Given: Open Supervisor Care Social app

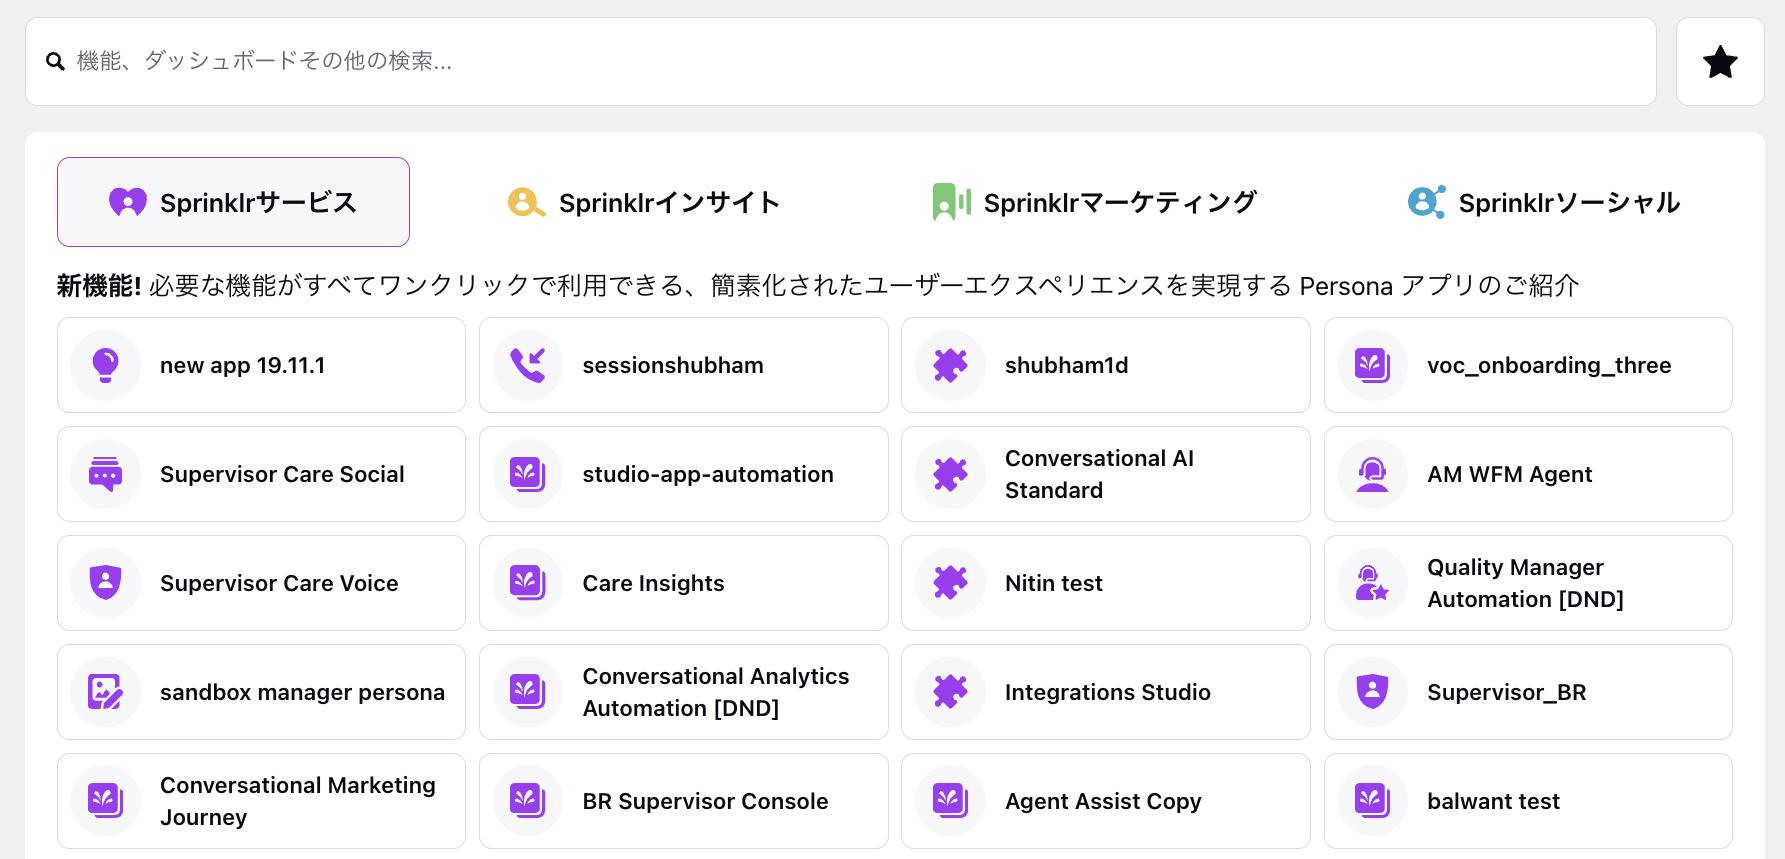Looking at the screenshot, I should coord(261,474).
